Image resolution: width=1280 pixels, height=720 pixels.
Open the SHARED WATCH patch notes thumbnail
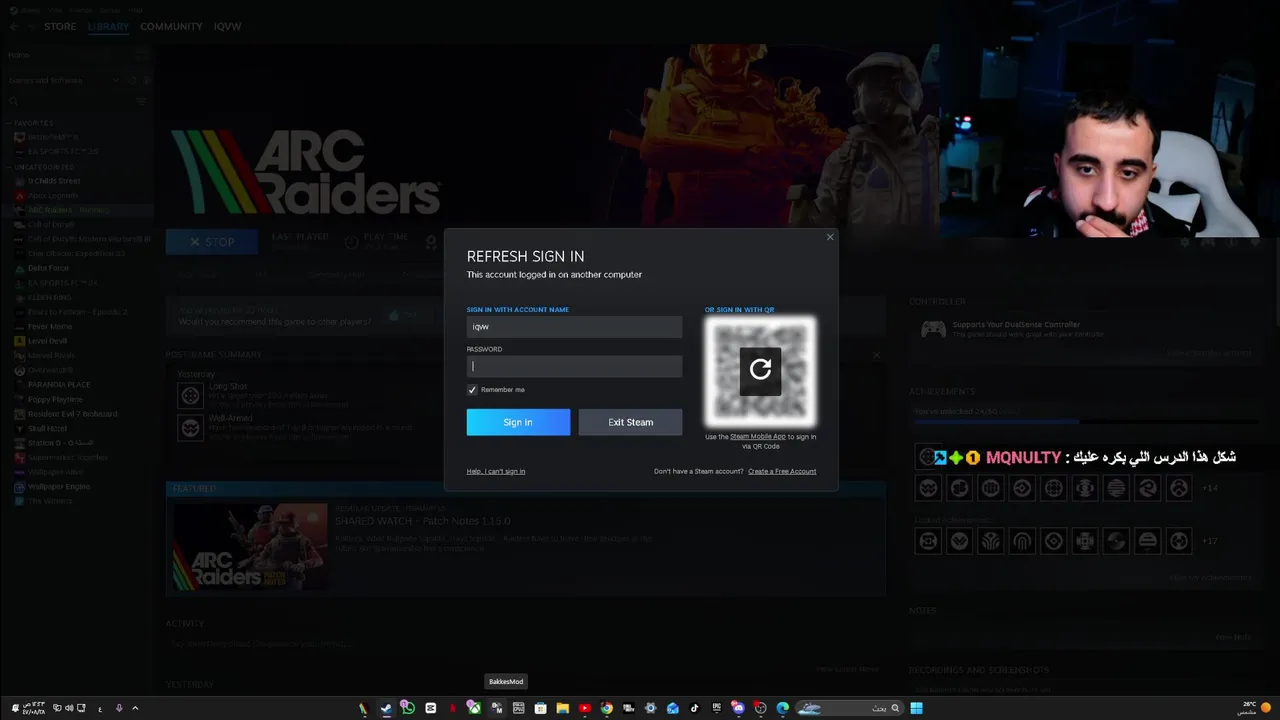click(249, 546)
